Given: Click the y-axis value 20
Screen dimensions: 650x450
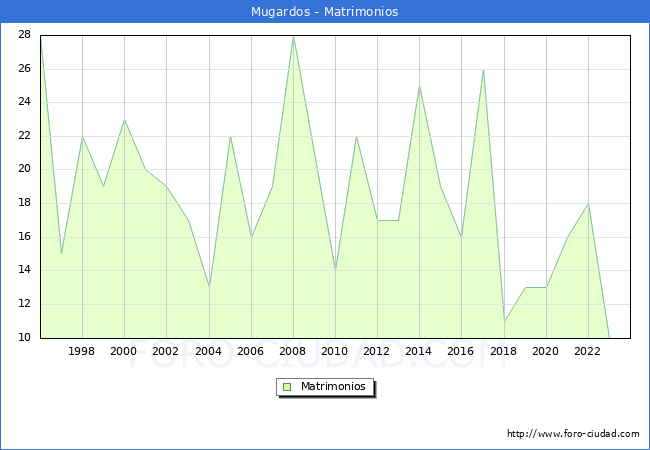Looking at the screenshot, I should [x=24, y=169].
